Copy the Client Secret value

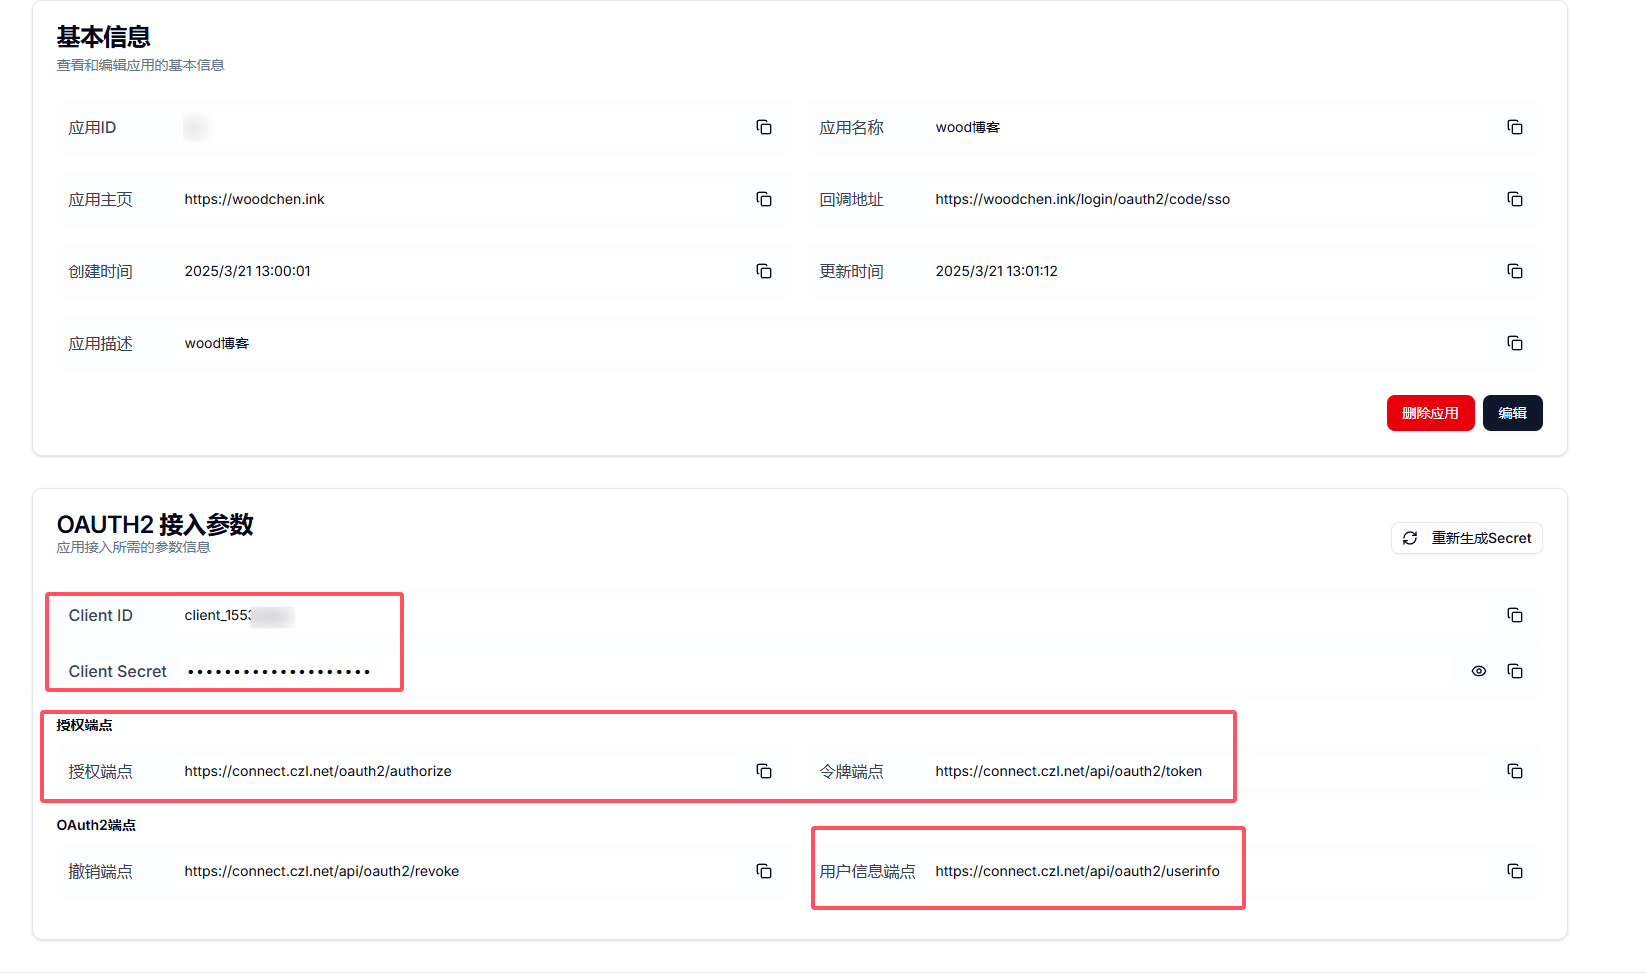click(1515, 671)
